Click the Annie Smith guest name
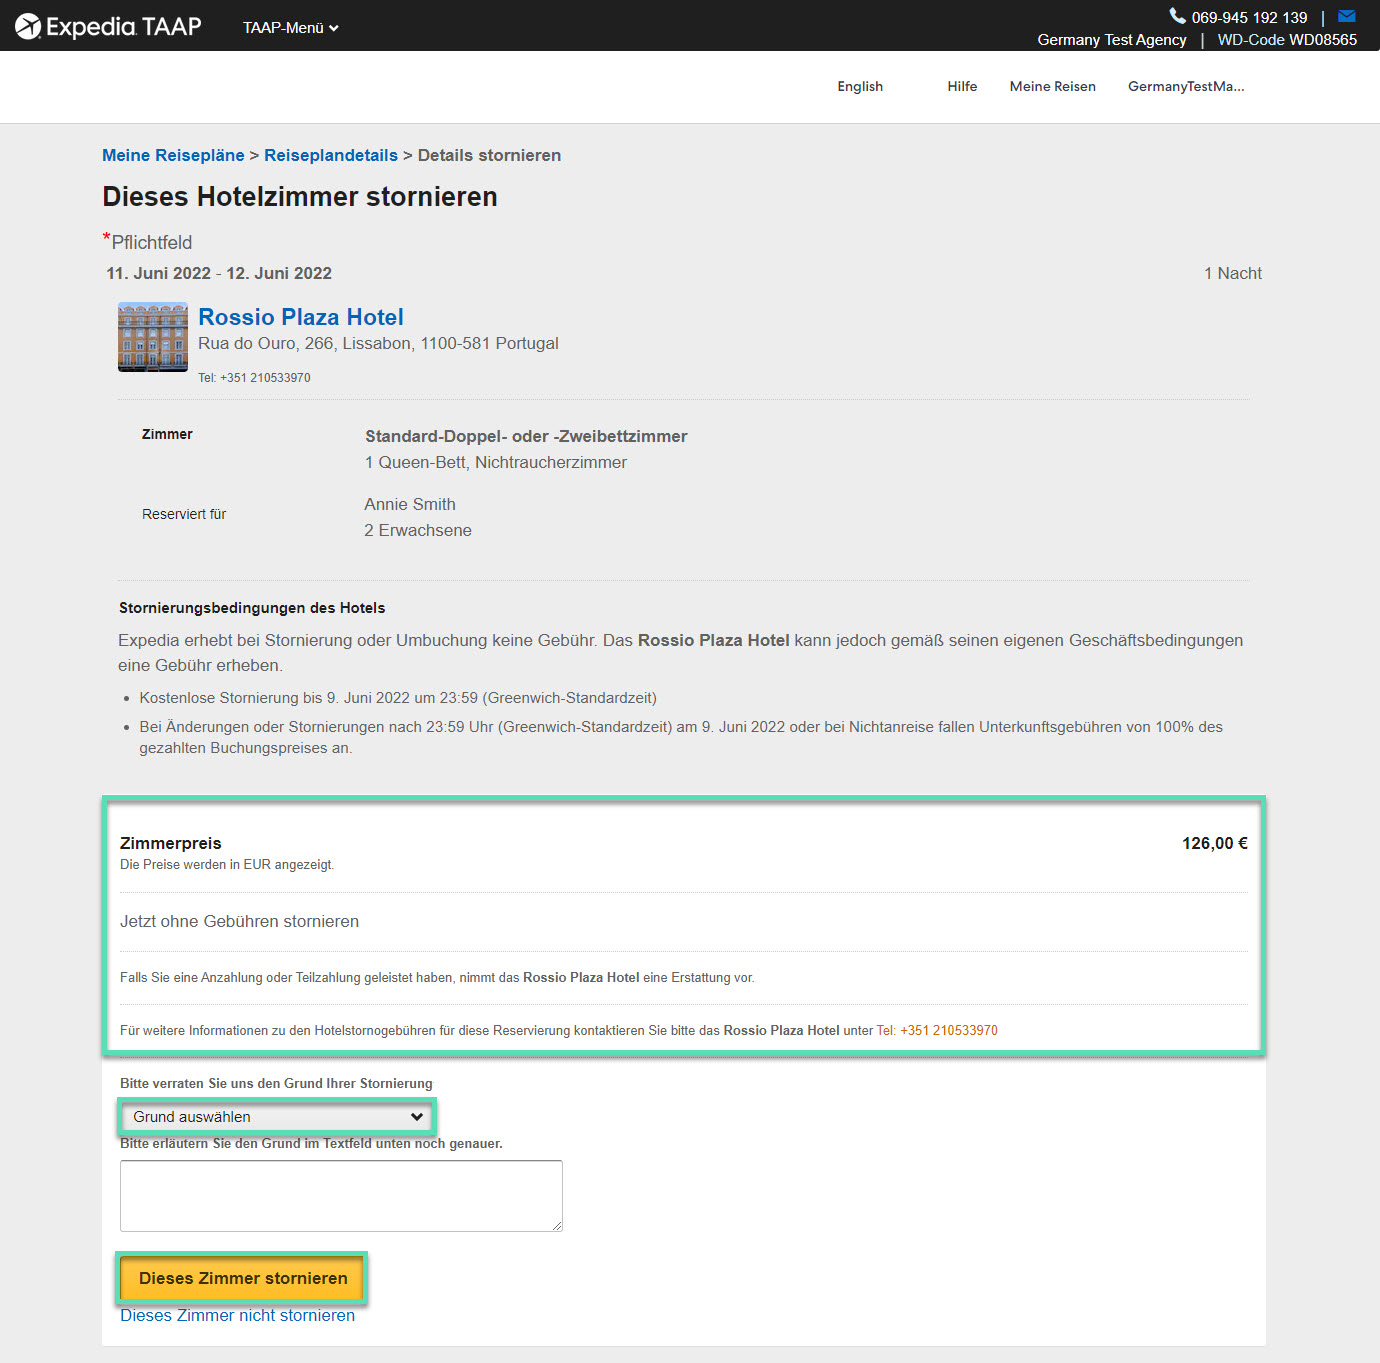The height and width of the screenshot is (1363, 1380). point(410,504)
